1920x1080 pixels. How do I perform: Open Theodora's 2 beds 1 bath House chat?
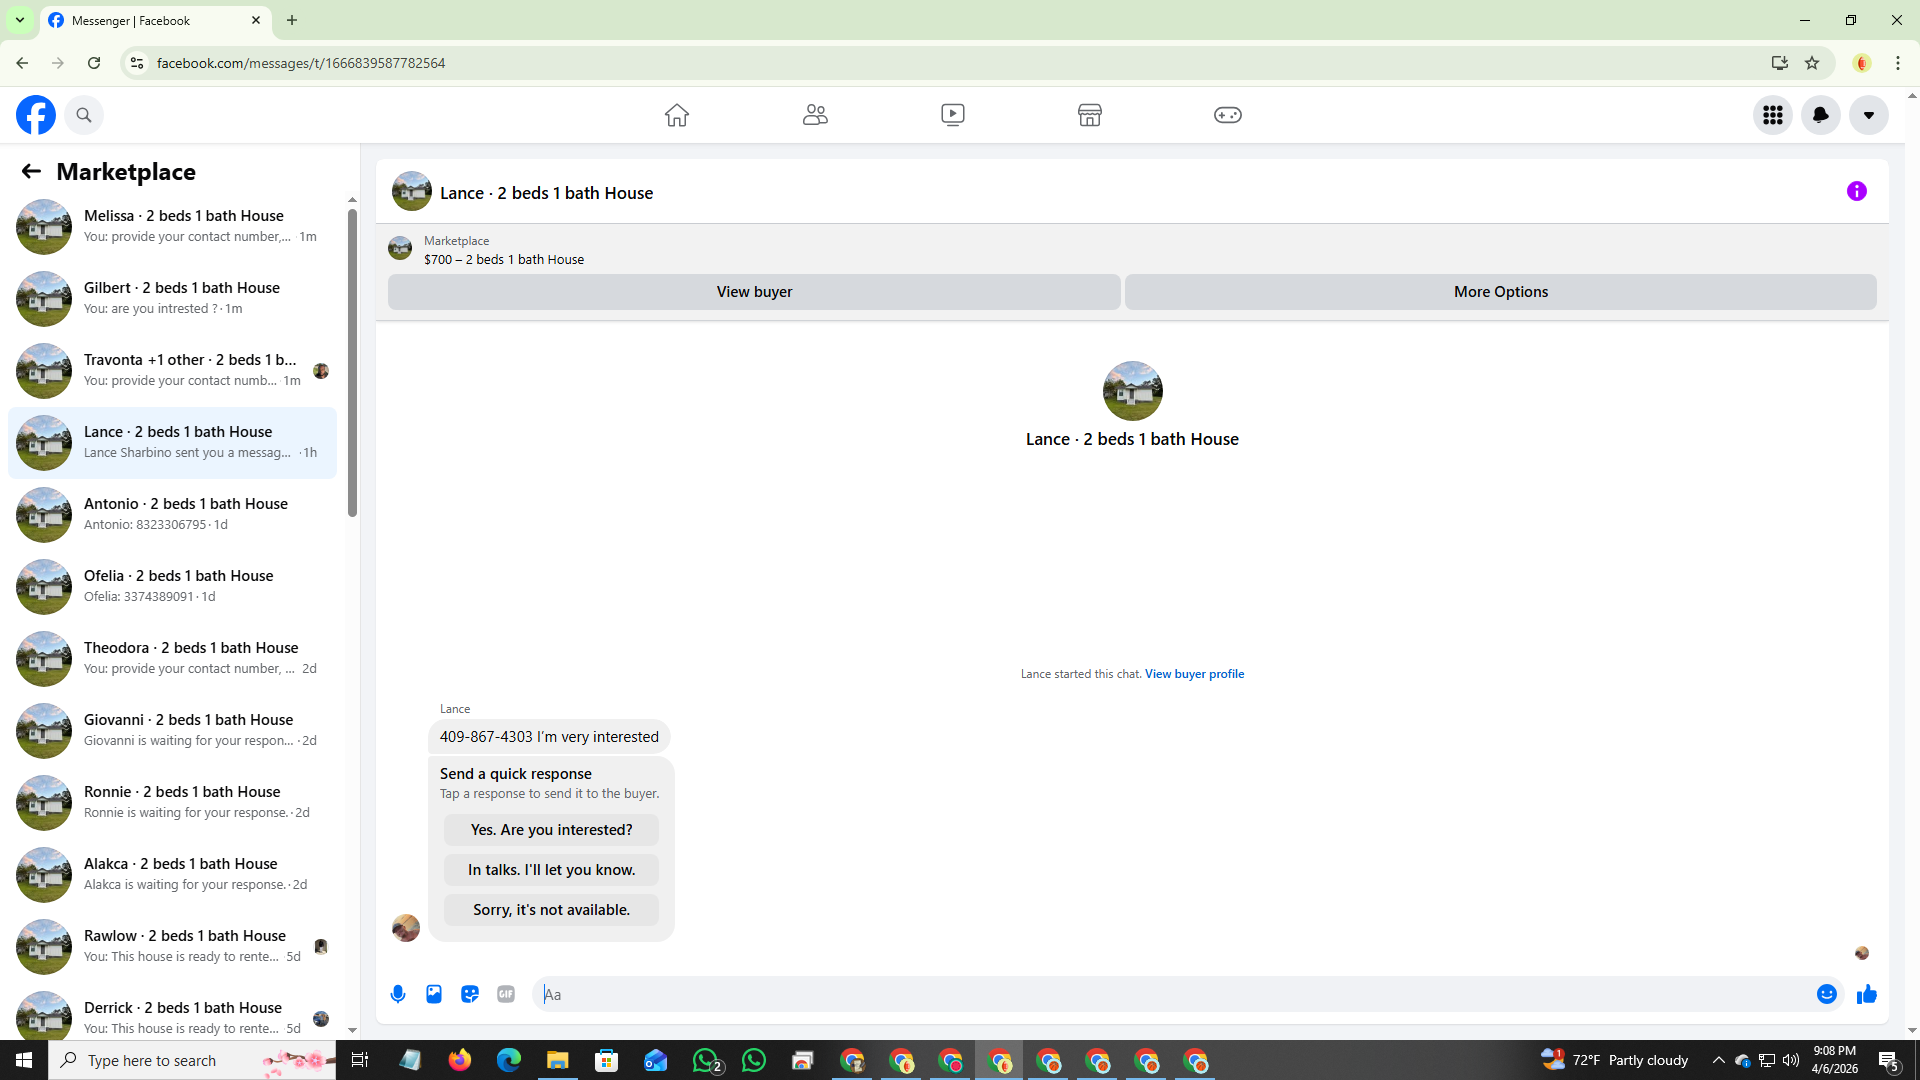[172, 658]
